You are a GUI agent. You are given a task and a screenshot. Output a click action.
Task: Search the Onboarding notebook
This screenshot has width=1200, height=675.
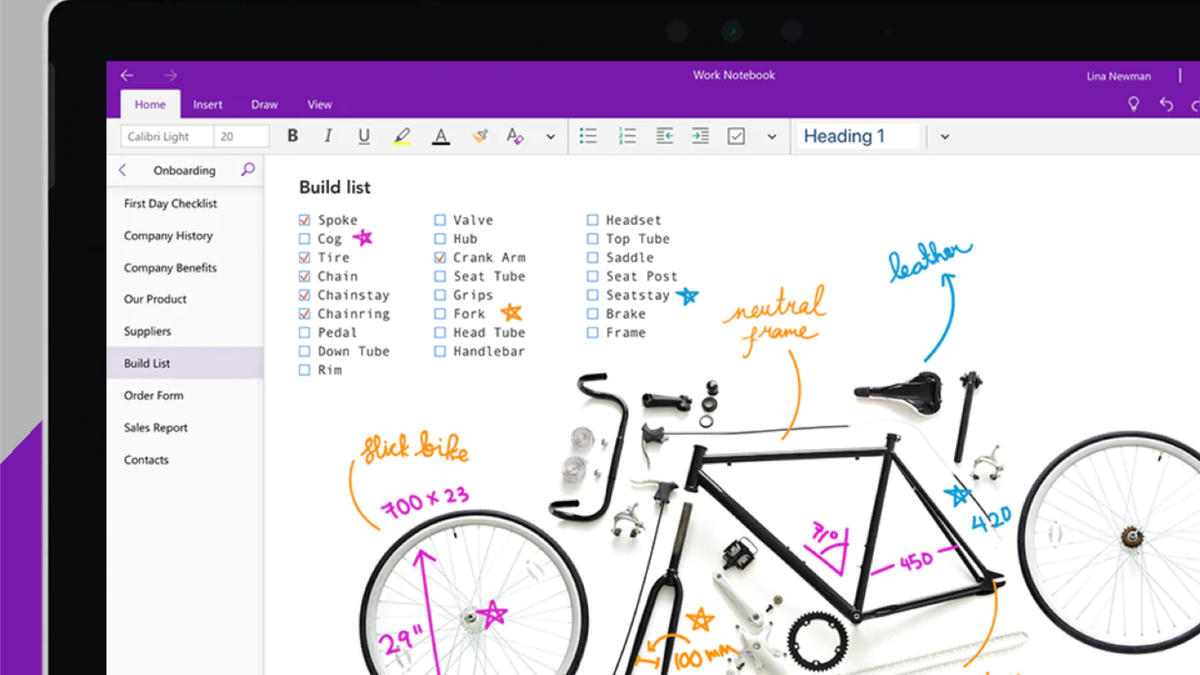pos(247,170)
